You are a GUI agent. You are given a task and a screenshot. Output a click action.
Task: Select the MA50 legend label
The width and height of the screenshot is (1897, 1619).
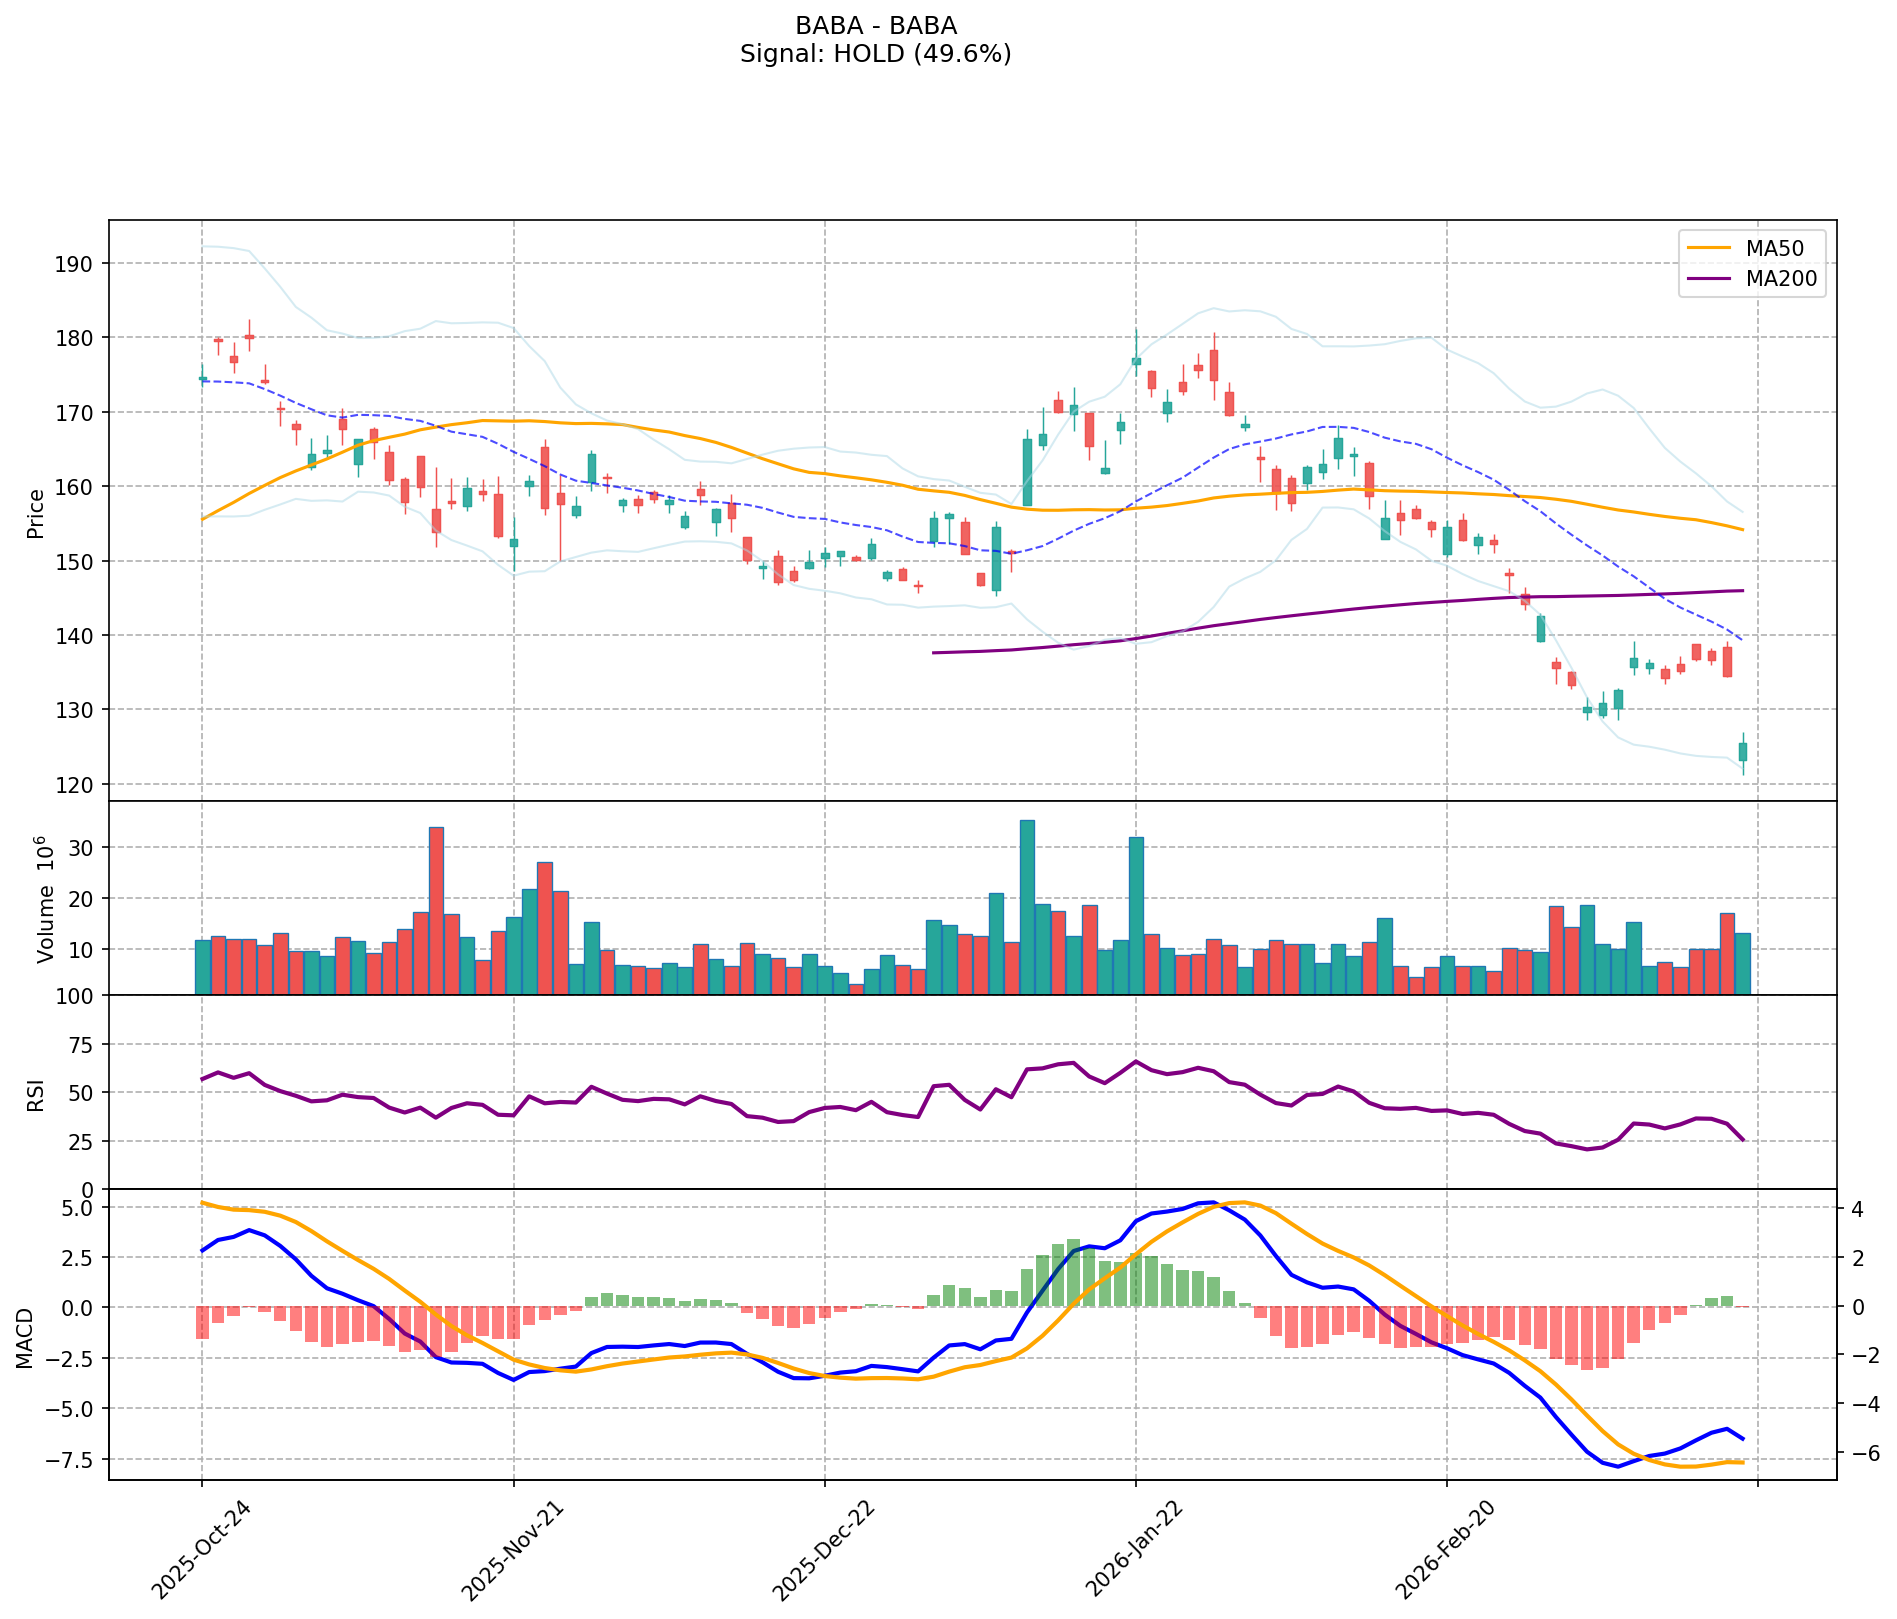point(1773,248)
